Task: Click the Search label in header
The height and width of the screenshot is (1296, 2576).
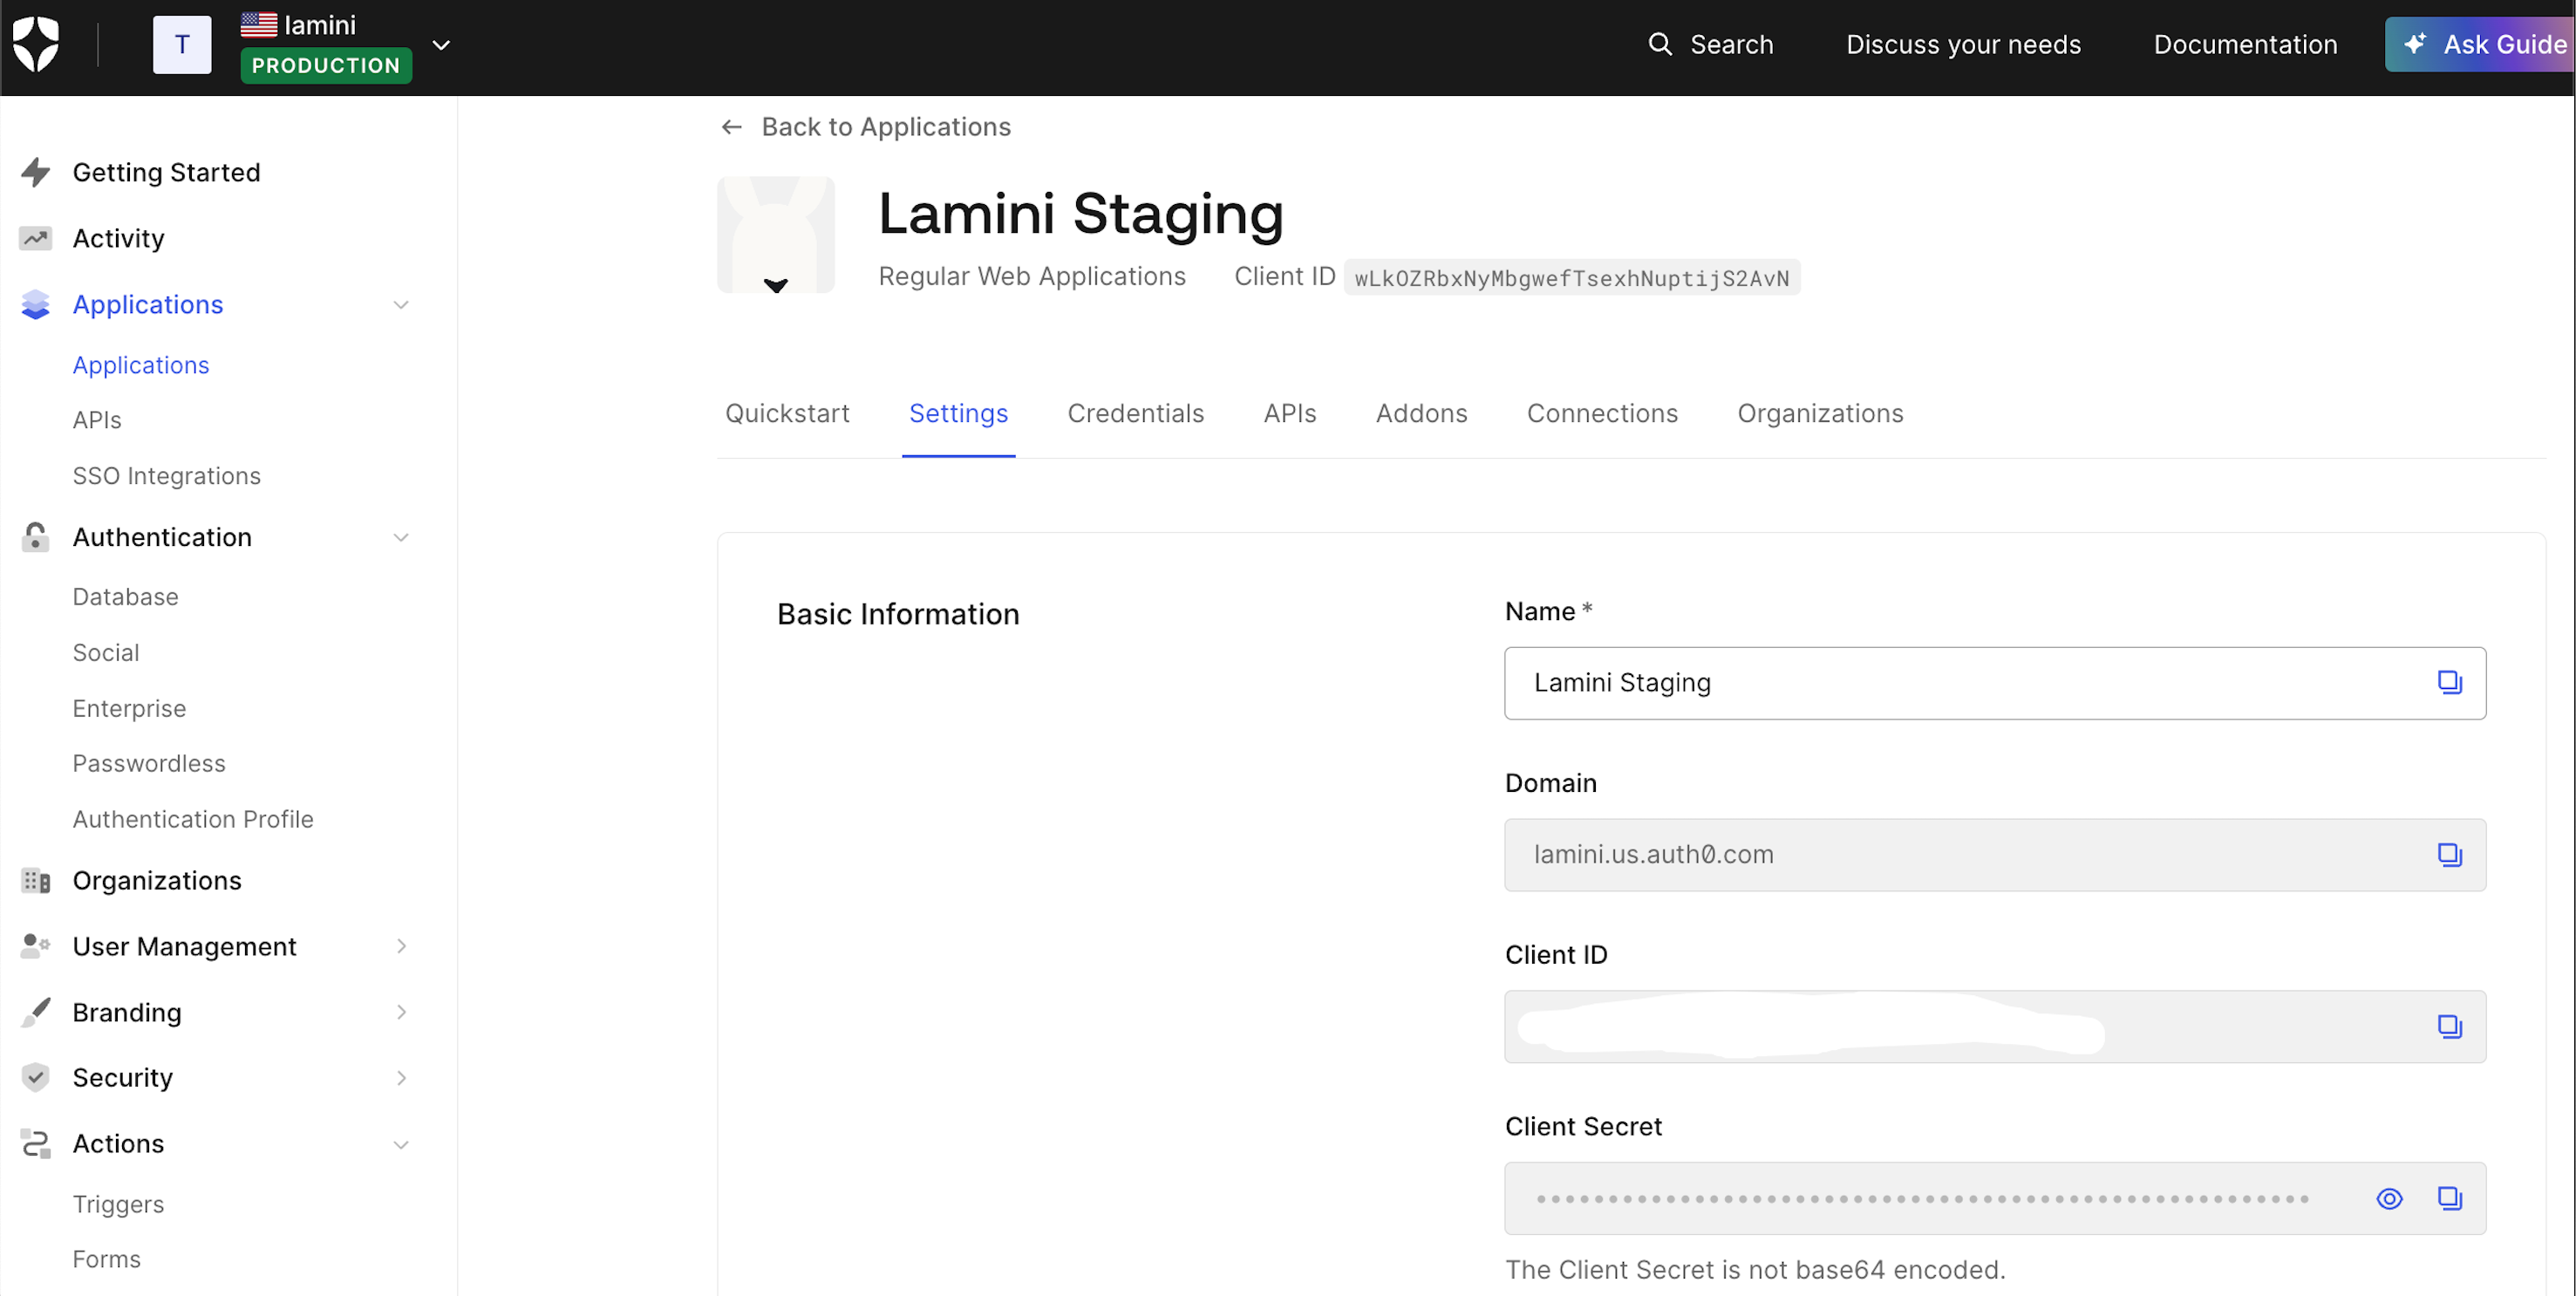Action: coord(1731,44)
